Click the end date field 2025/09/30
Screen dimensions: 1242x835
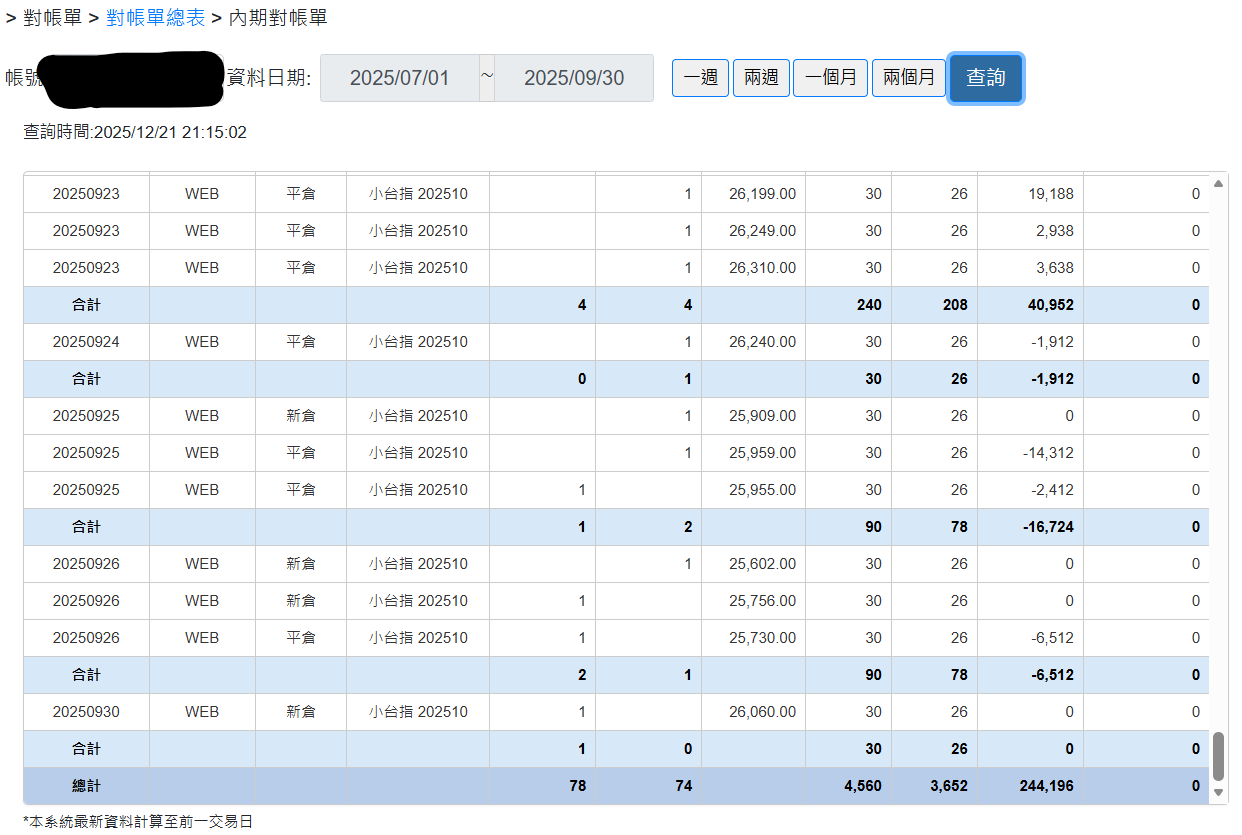click(574, 78)
